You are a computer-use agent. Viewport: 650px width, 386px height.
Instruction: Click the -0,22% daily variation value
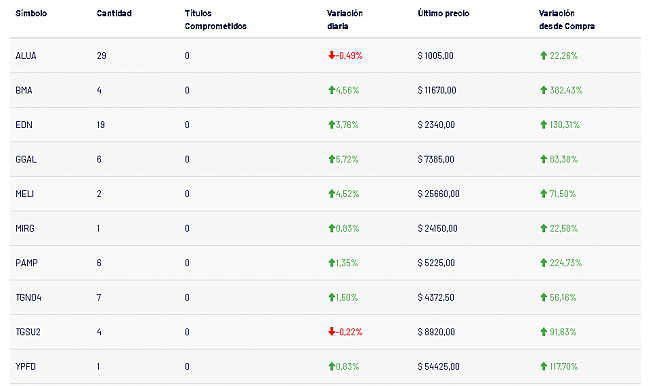(349, 332)
